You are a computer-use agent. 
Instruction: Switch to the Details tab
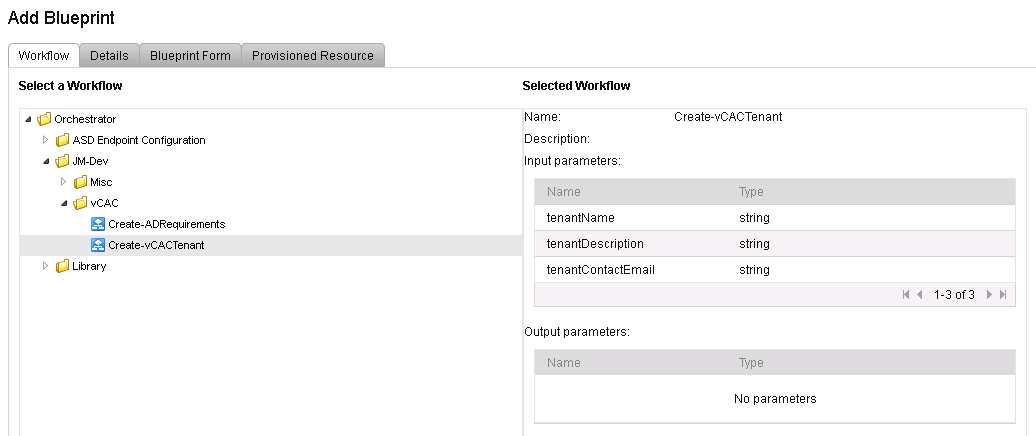pos(109,55)
